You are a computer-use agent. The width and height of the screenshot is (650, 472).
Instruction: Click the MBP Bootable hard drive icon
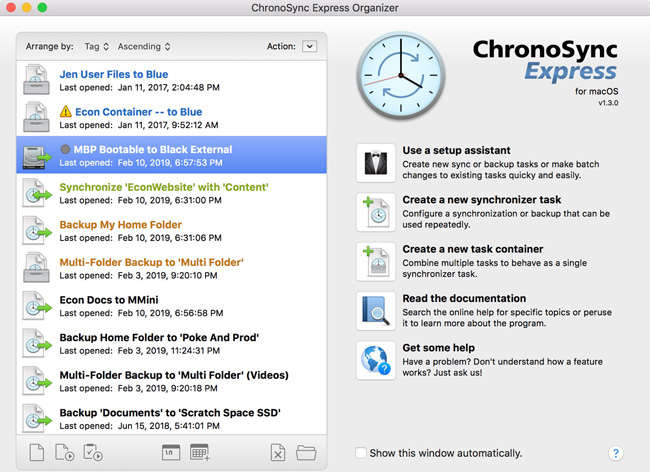coord(36,157)
